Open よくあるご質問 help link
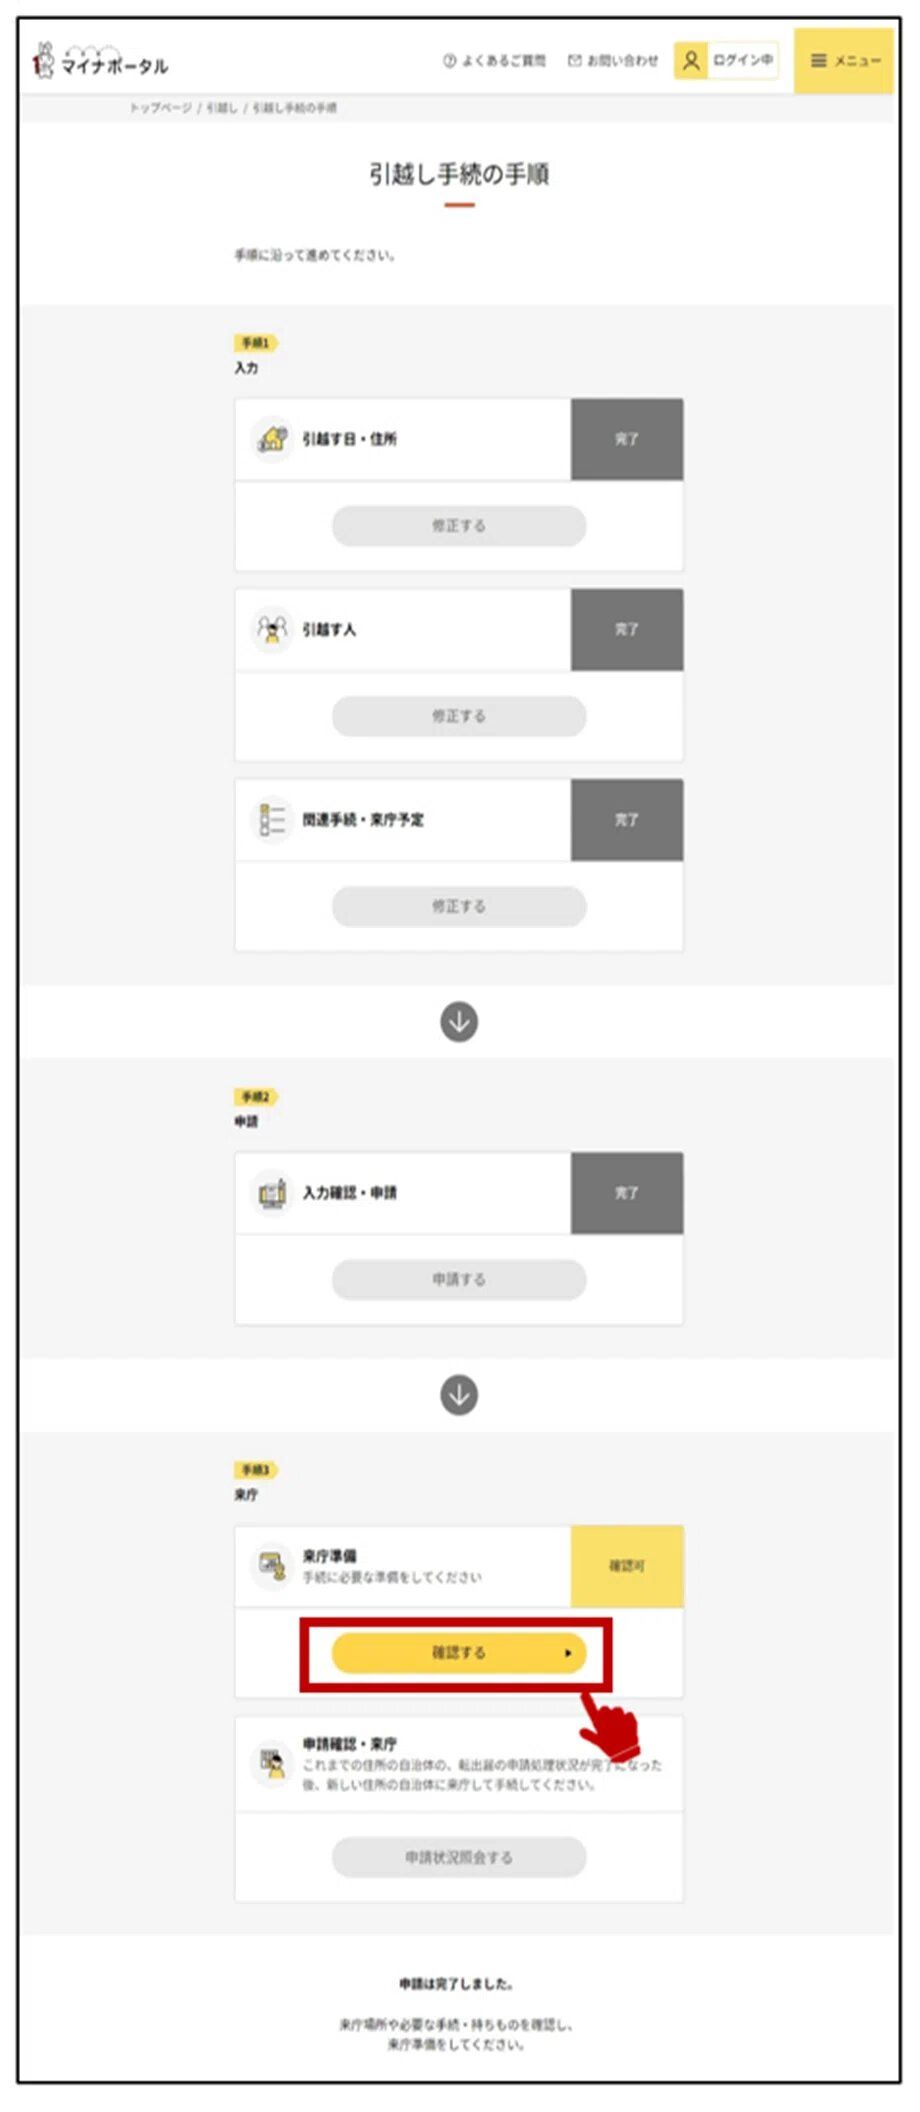The height and width of the screenshot is (2112, 920). (495, 61)
